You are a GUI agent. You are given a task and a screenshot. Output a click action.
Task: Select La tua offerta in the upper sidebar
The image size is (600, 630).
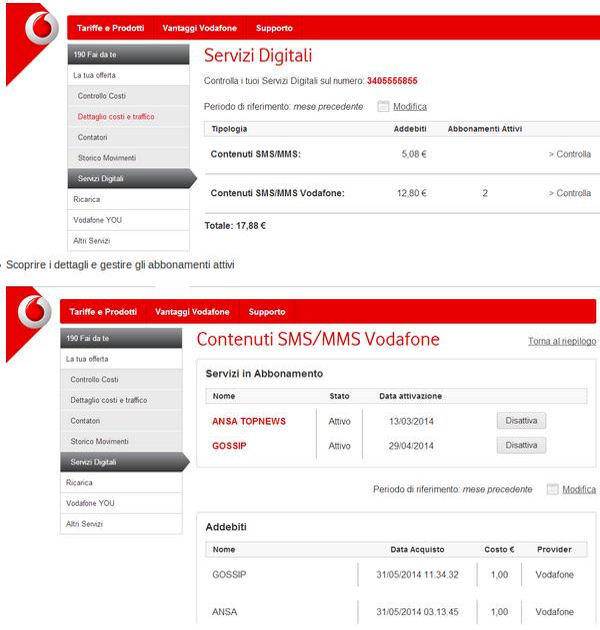tap(128, 75)
